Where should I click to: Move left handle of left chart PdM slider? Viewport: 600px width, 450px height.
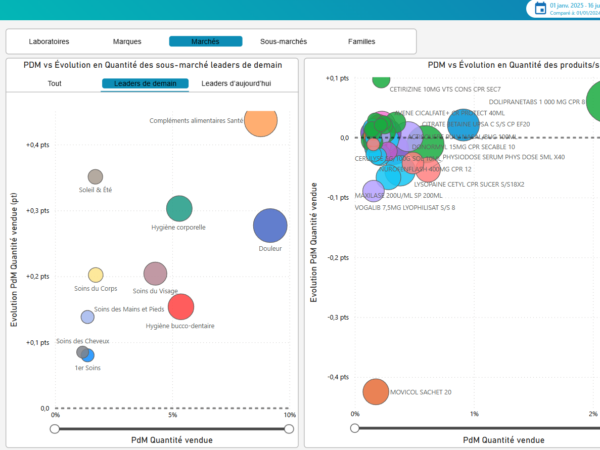click(x=55, y=429)
